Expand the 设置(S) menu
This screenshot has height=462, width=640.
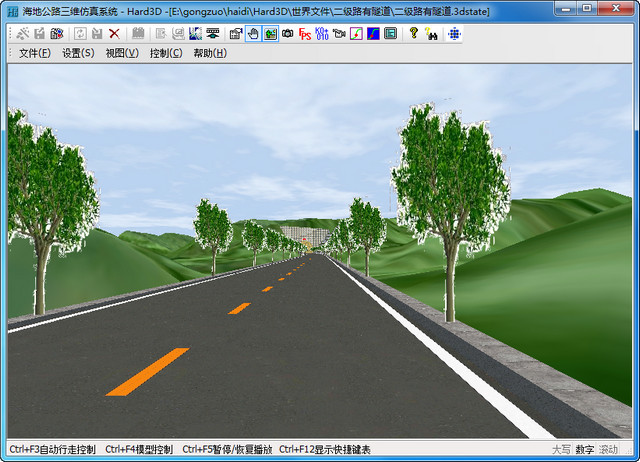(x=78, y=53)
